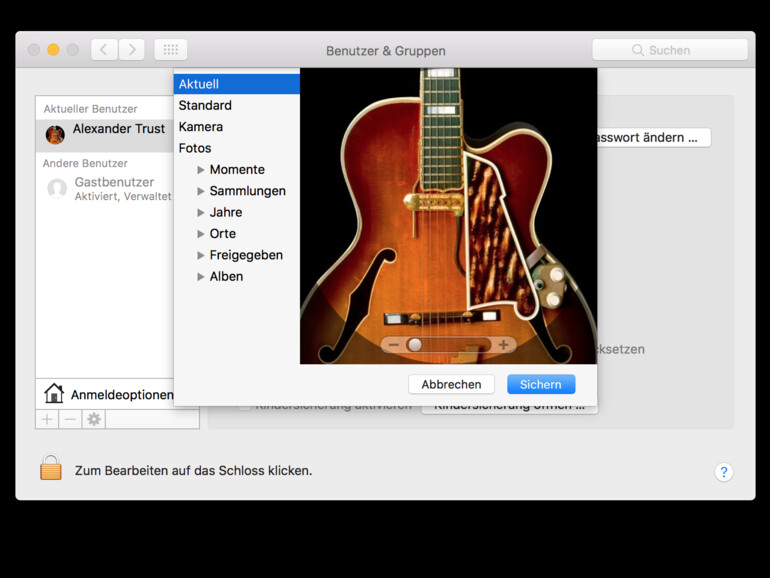The image size is (770, 578).
Task: Click 'Zum Bearbeiten auf das Schloss klicken.' text
Action: coord(193,470)
